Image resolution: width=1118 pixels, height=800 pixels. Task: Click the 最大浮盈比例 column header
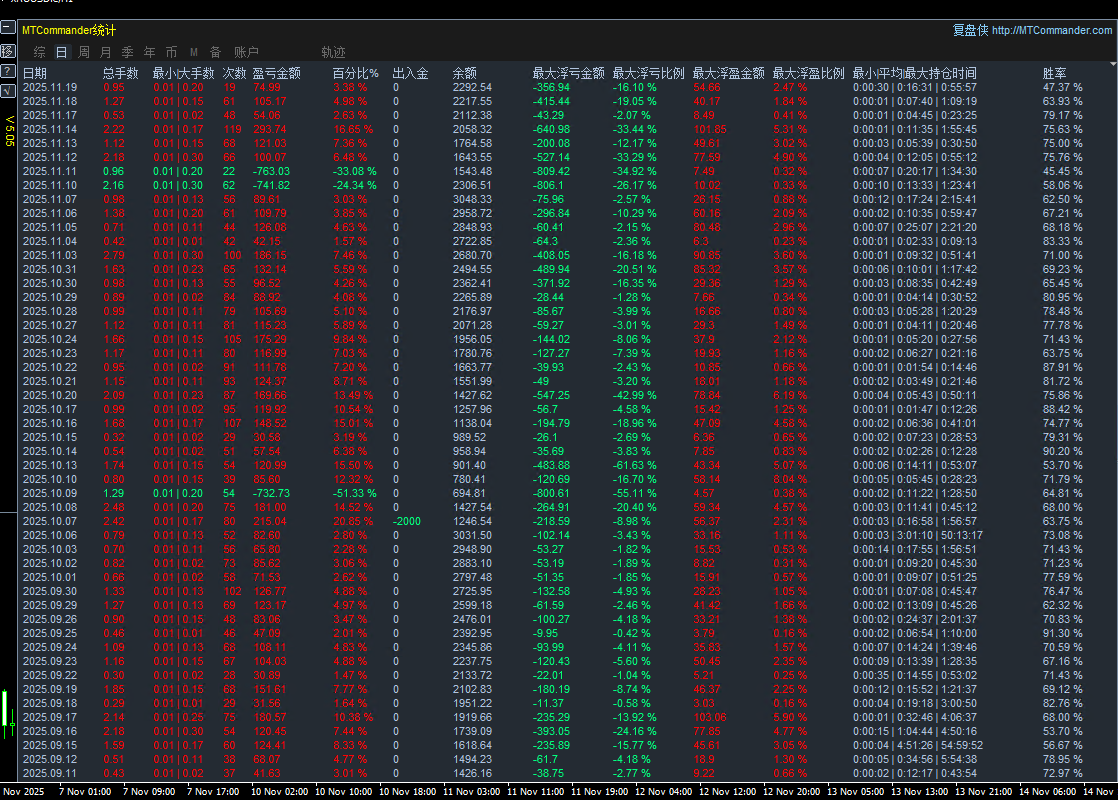pos(809,73)
